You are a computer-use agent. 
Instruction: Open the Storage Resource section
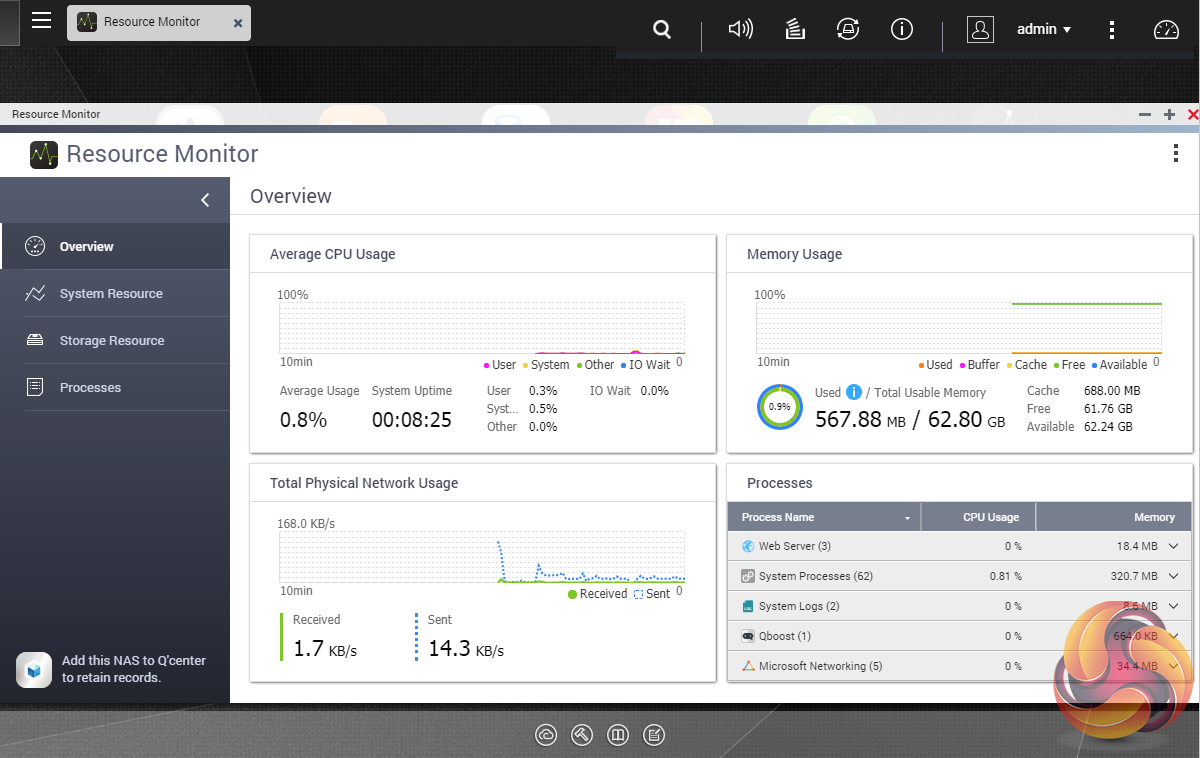(x=111, y=341)
